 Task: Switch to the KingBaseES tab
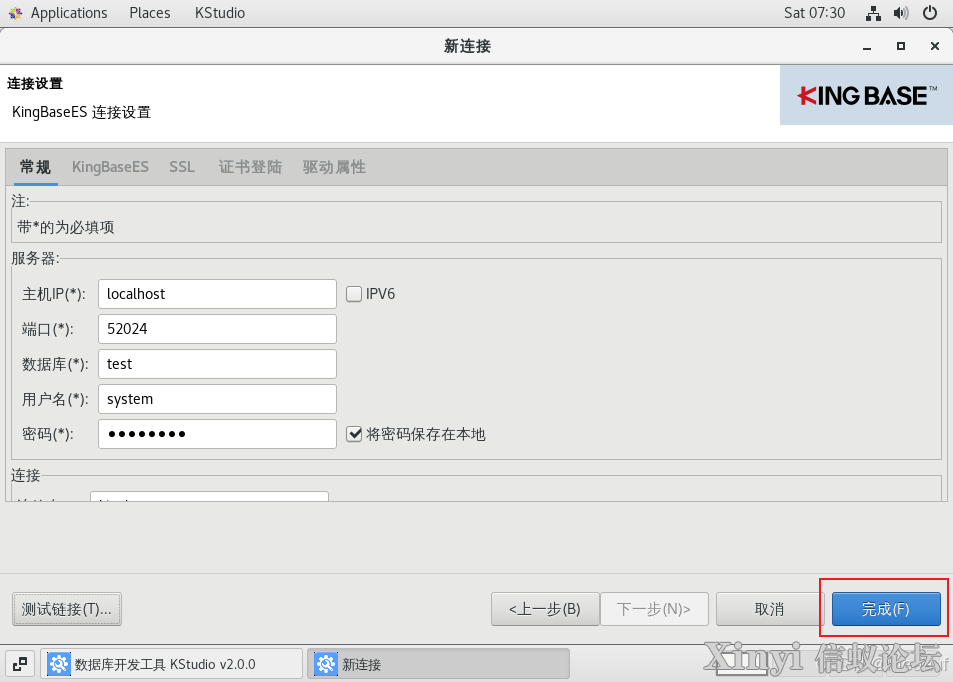110,167
